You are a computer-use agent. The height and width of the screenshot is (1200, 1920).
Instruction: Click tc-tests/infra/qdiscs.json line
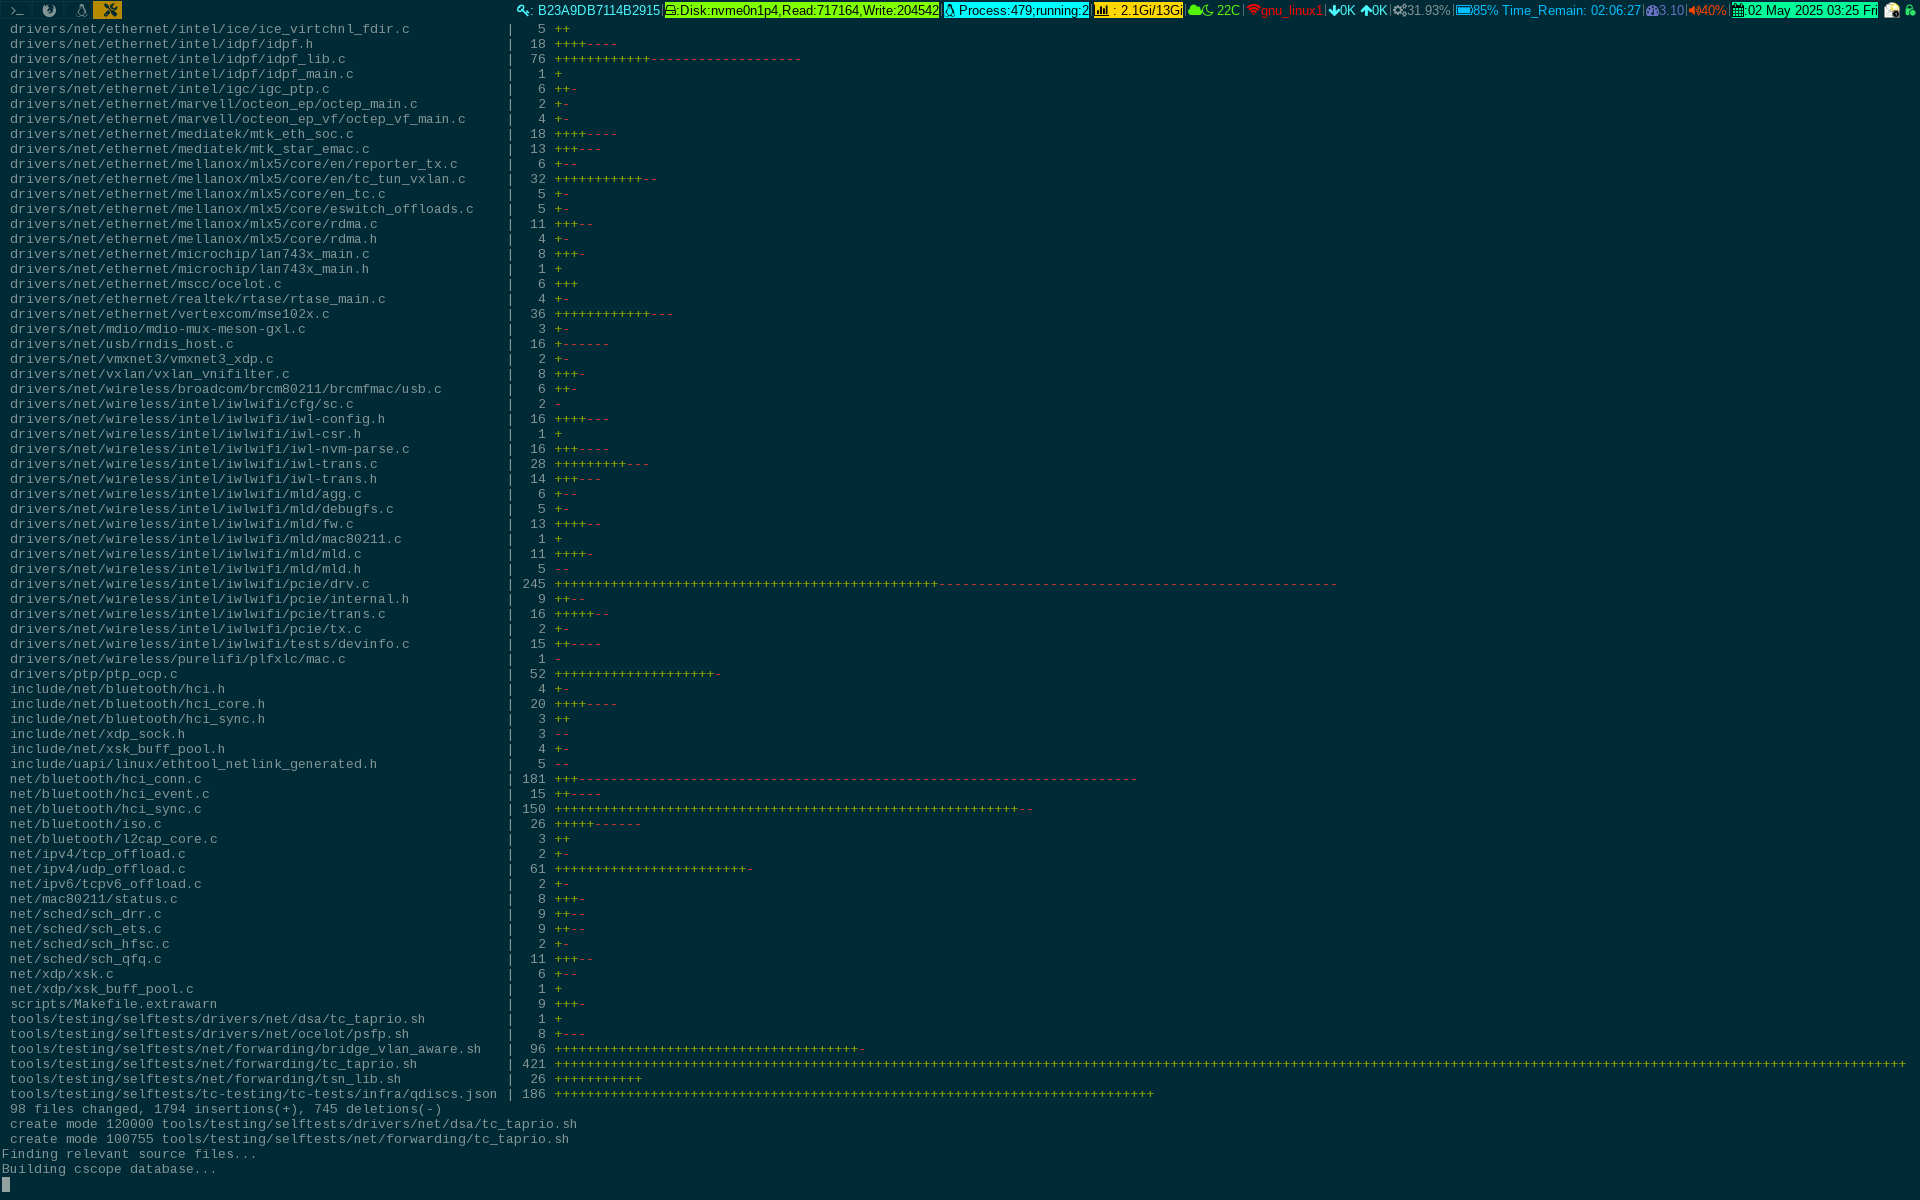582,1094
